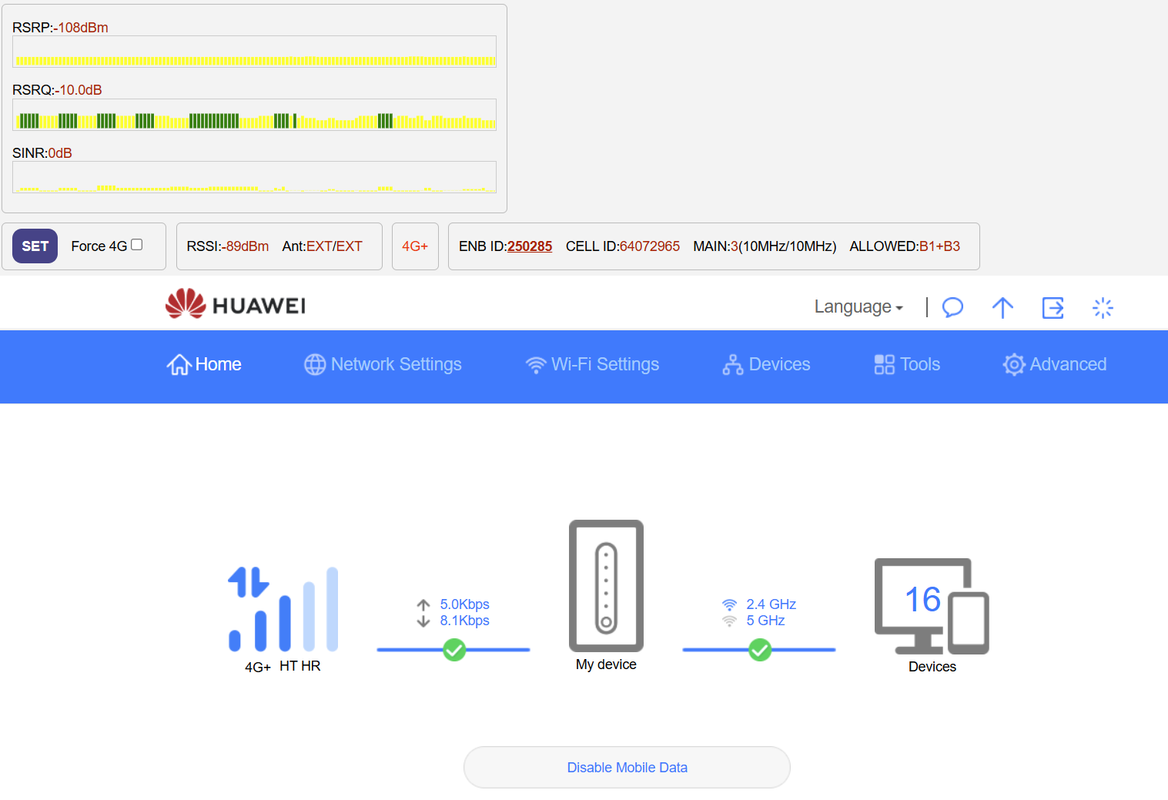1168x800 pixels.
Task: Open the Wi-Fi Settings tab
Action: point(592,364)
